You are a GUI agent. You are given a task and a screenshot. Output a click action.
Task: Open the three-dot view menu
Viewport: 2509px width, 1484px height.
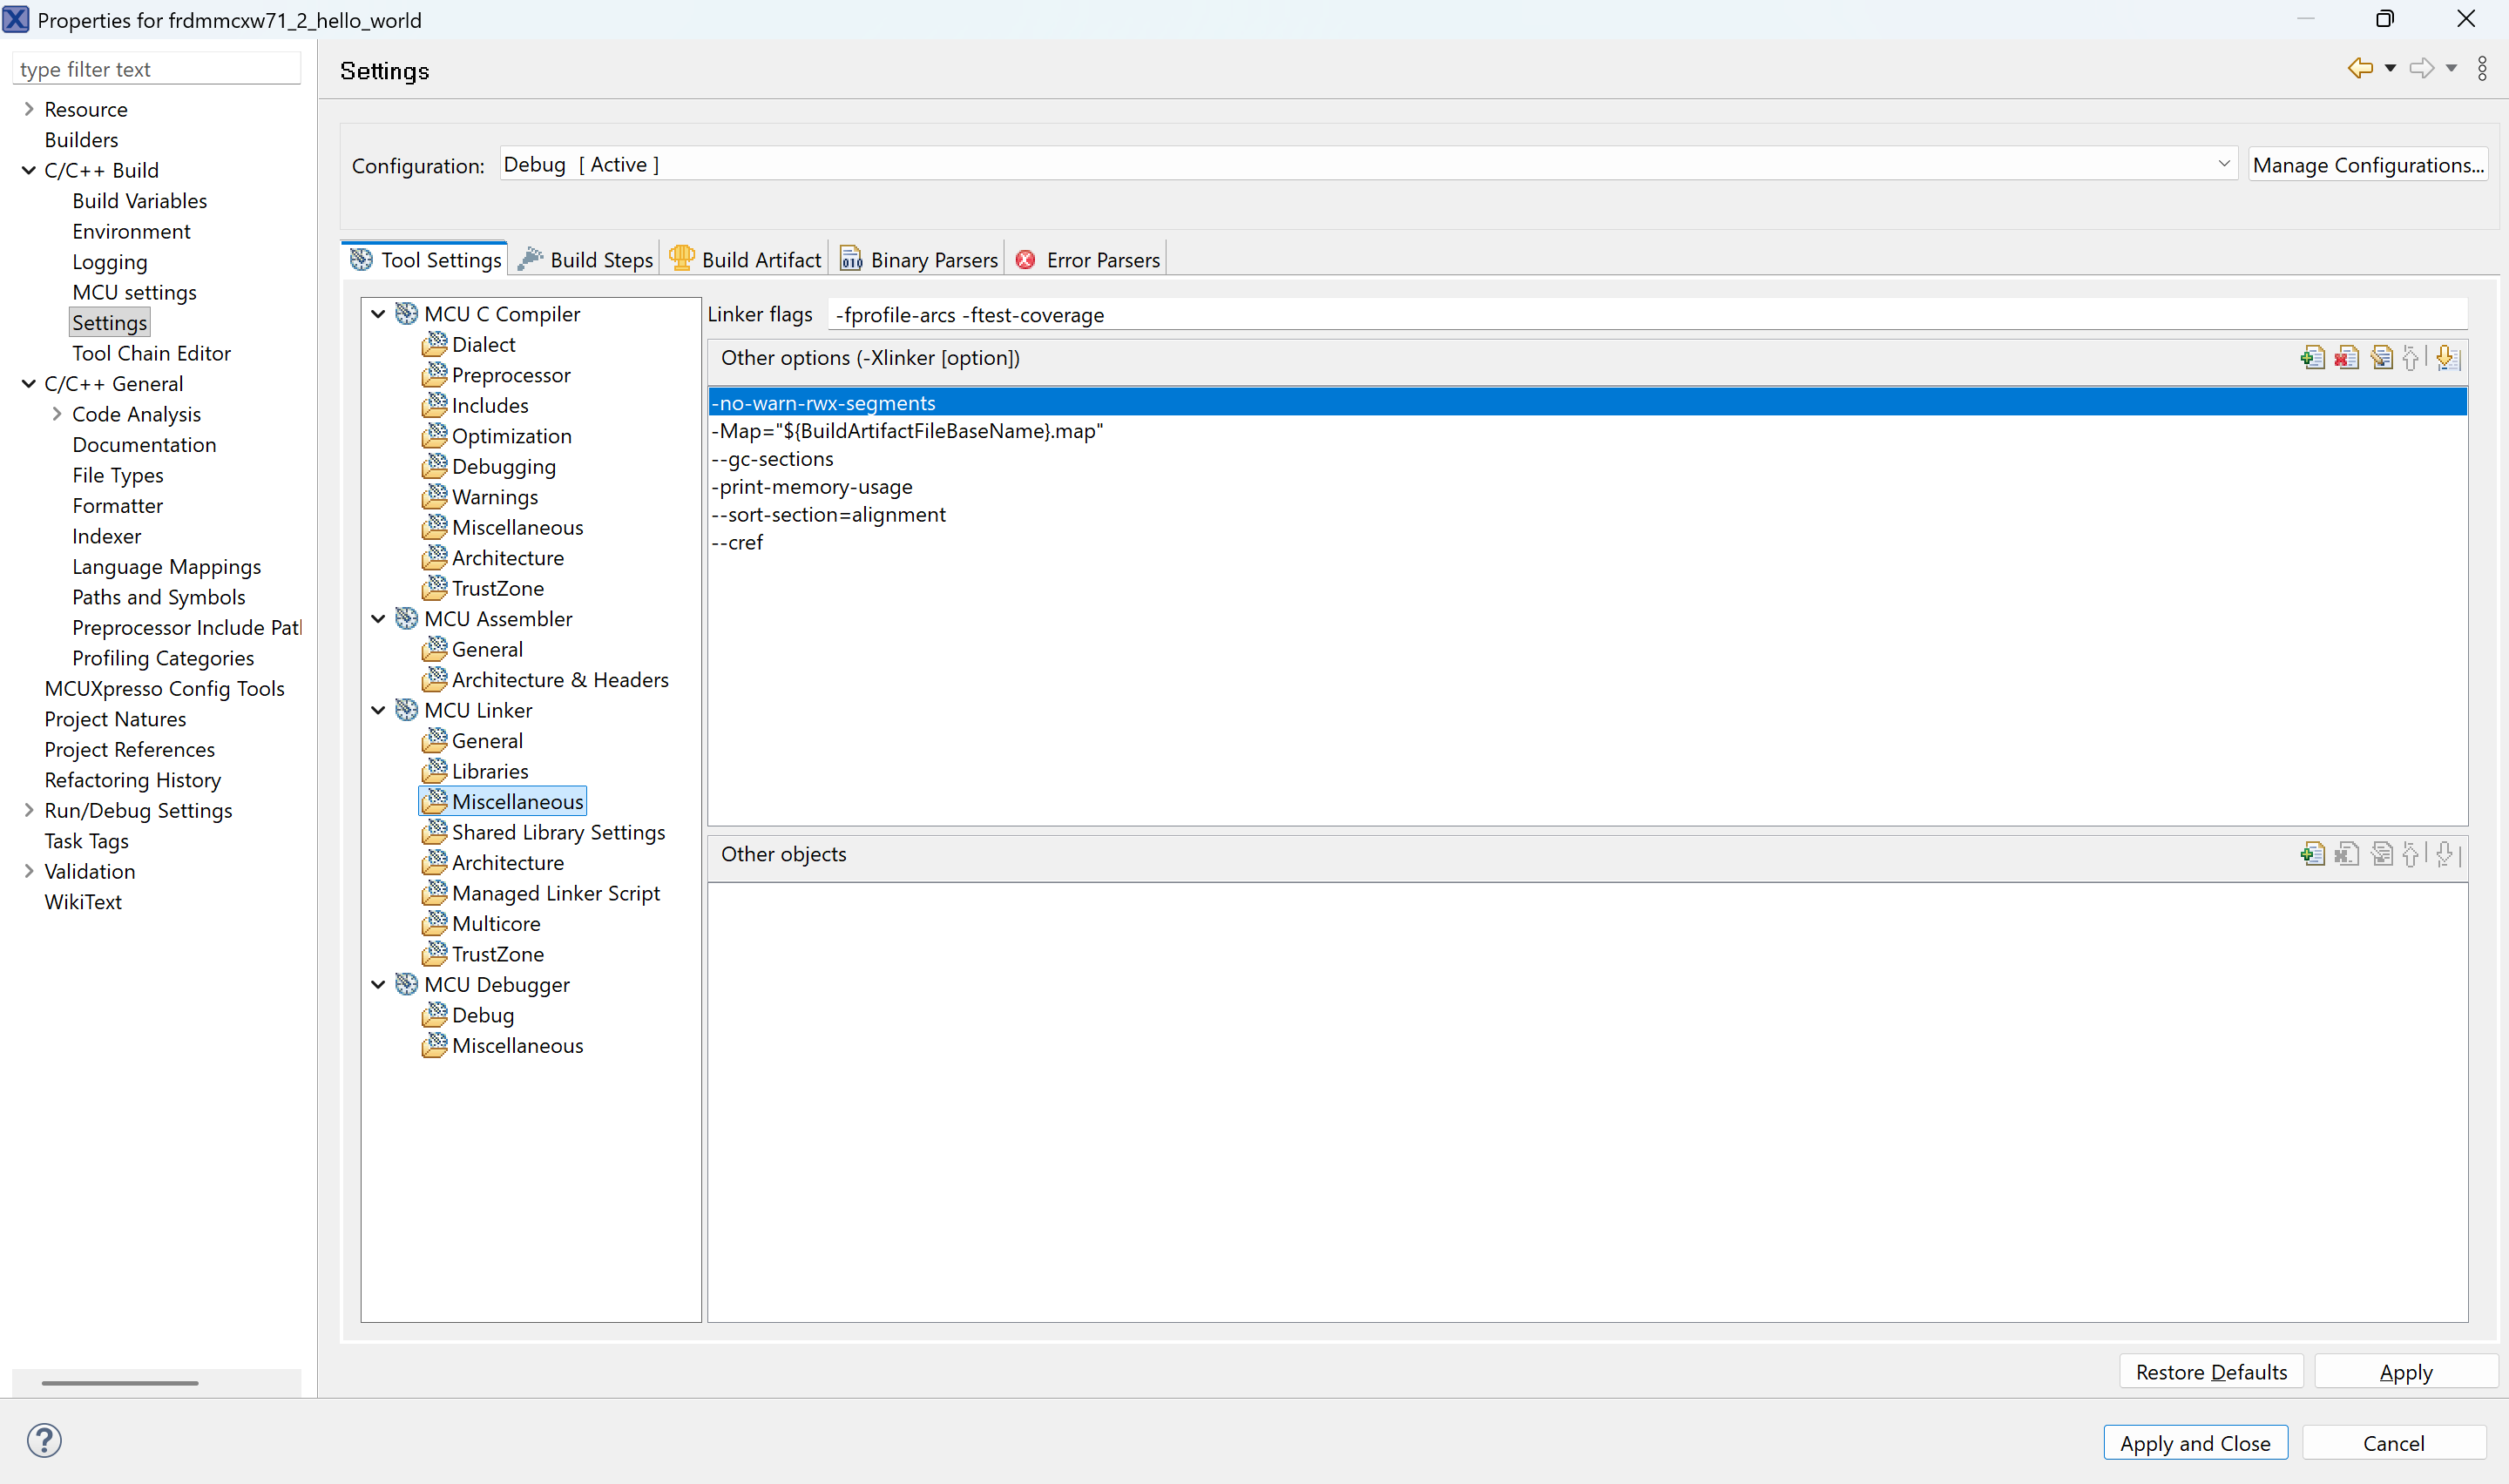[x=2482, y=69]
